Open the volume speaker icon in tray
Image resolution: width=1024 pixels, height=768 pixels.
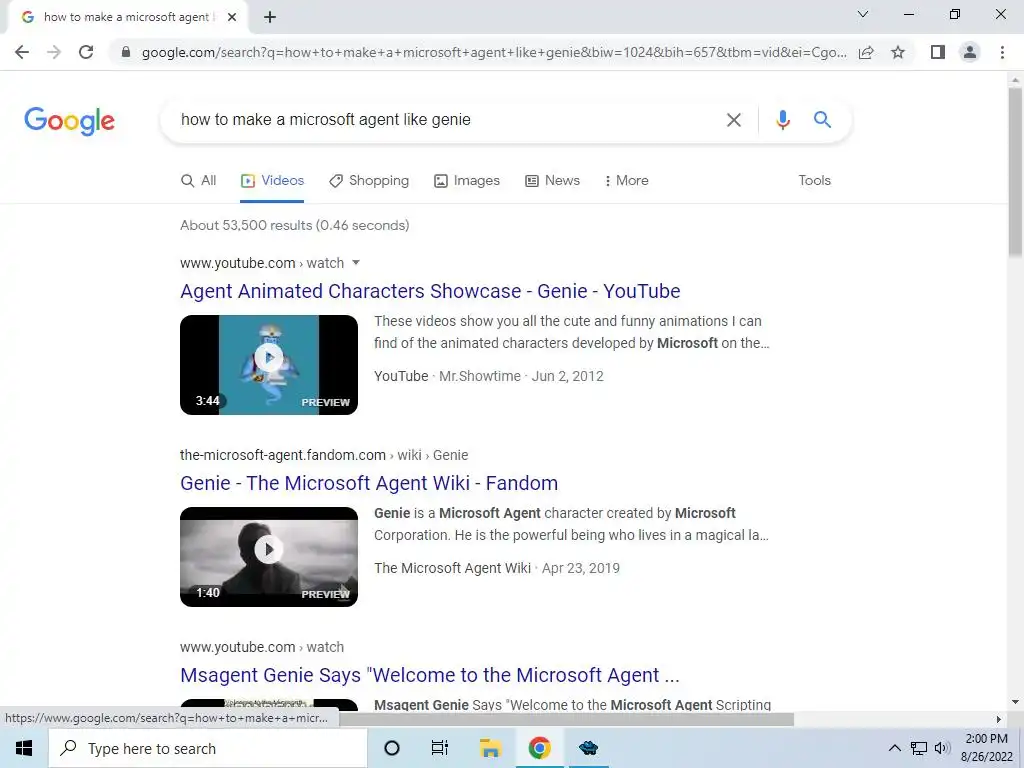(942, 748)
